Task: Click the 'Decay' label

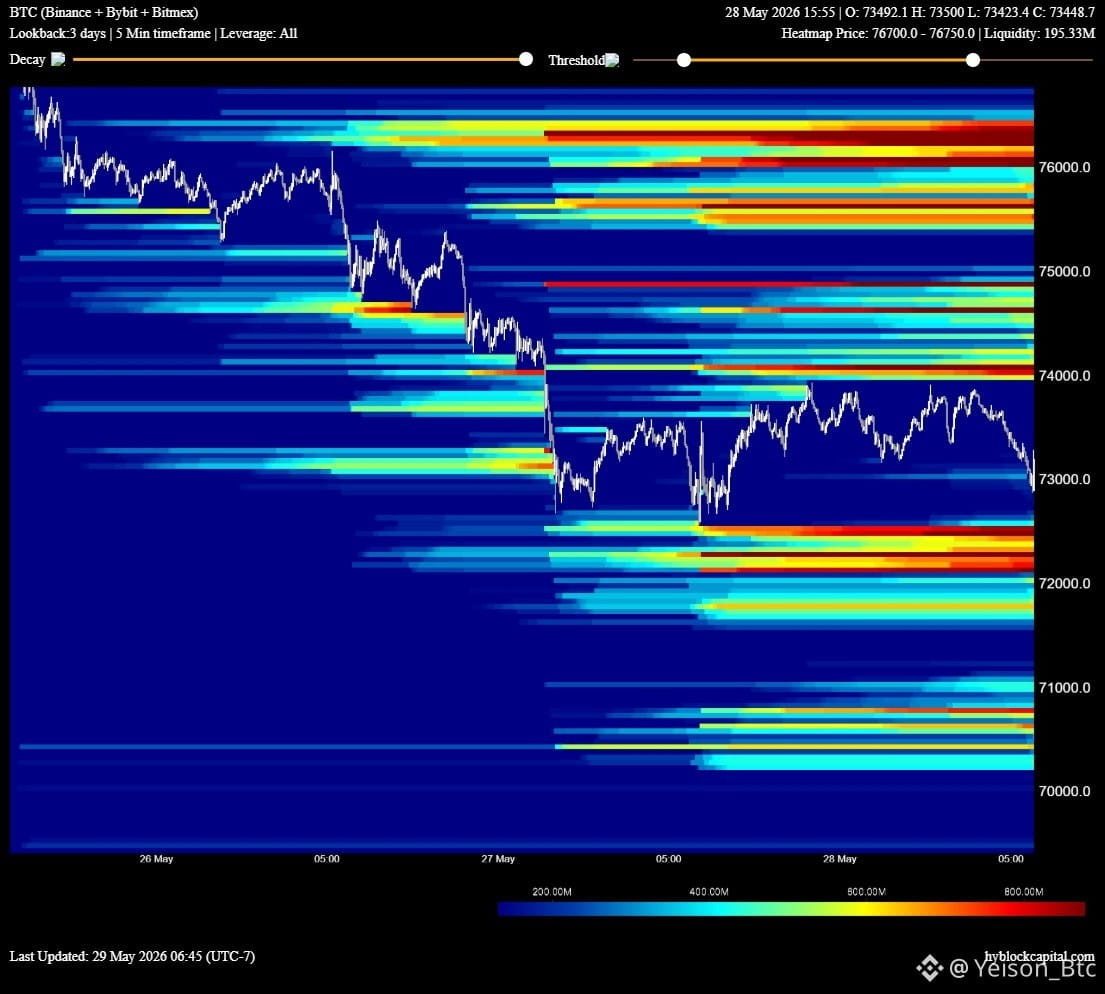Action: point(27,59)
